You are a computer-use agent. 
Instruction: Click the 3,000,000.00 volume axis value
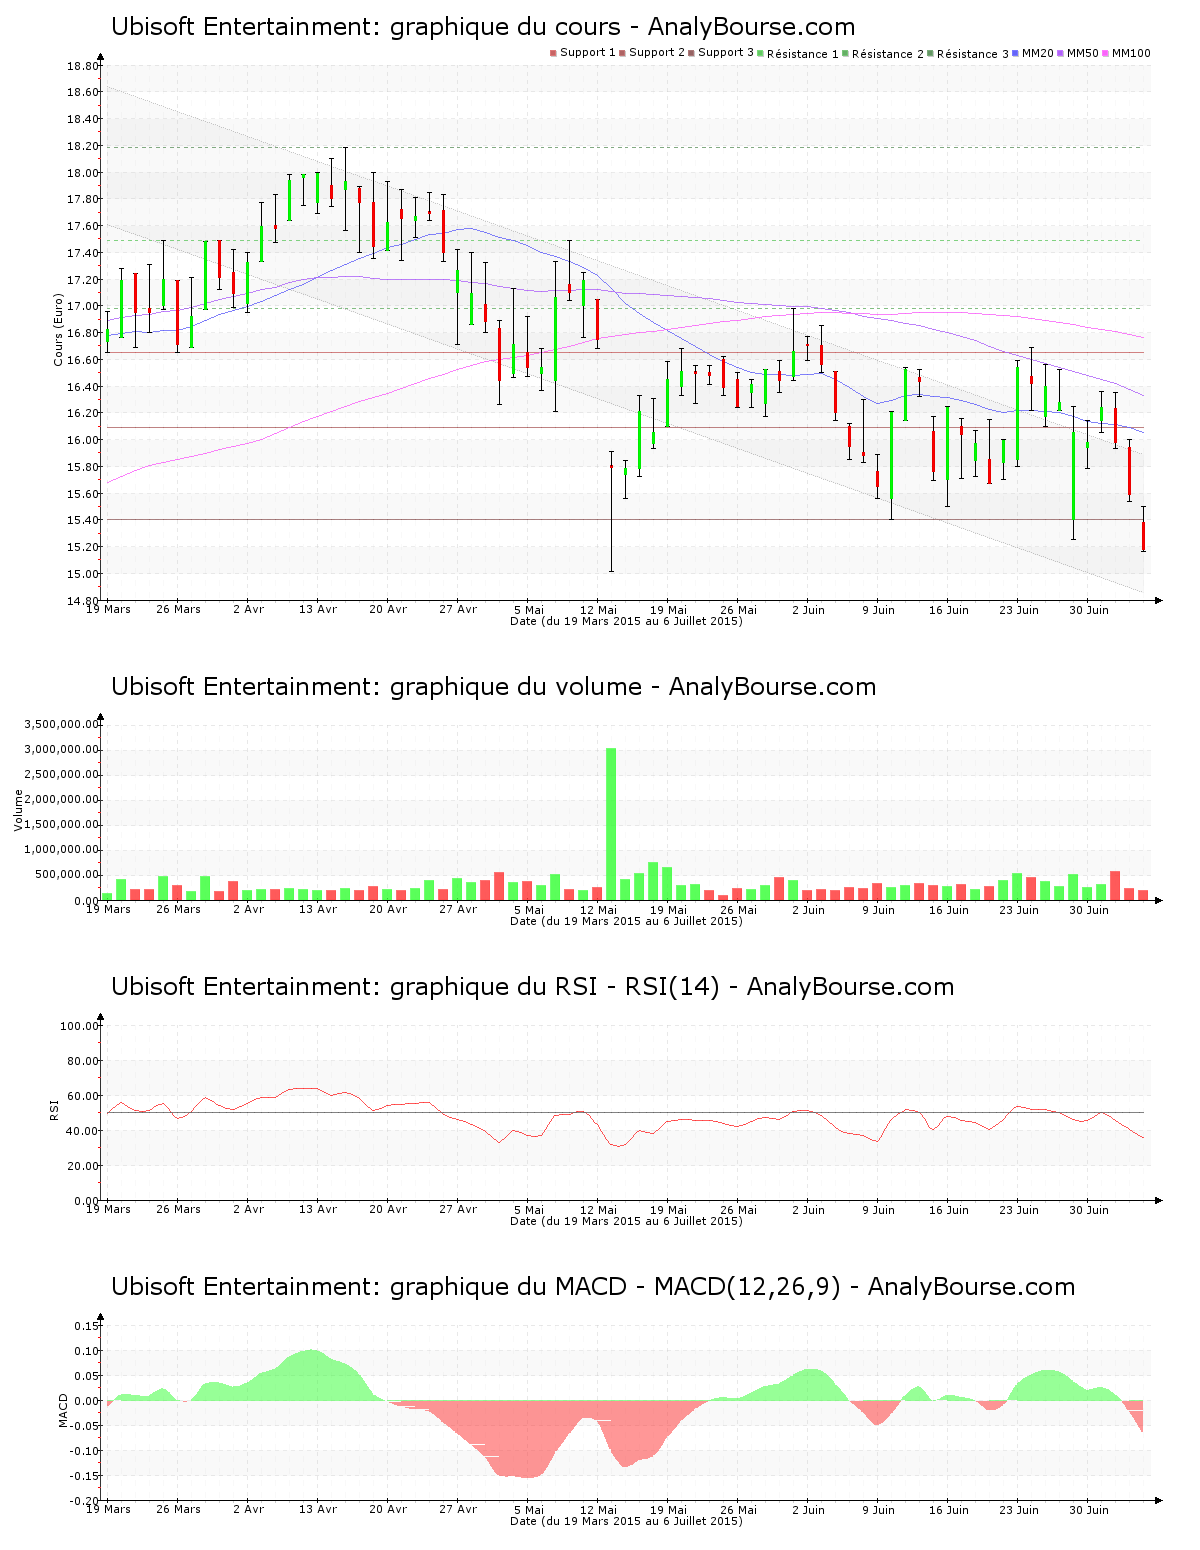click(61, 749)
